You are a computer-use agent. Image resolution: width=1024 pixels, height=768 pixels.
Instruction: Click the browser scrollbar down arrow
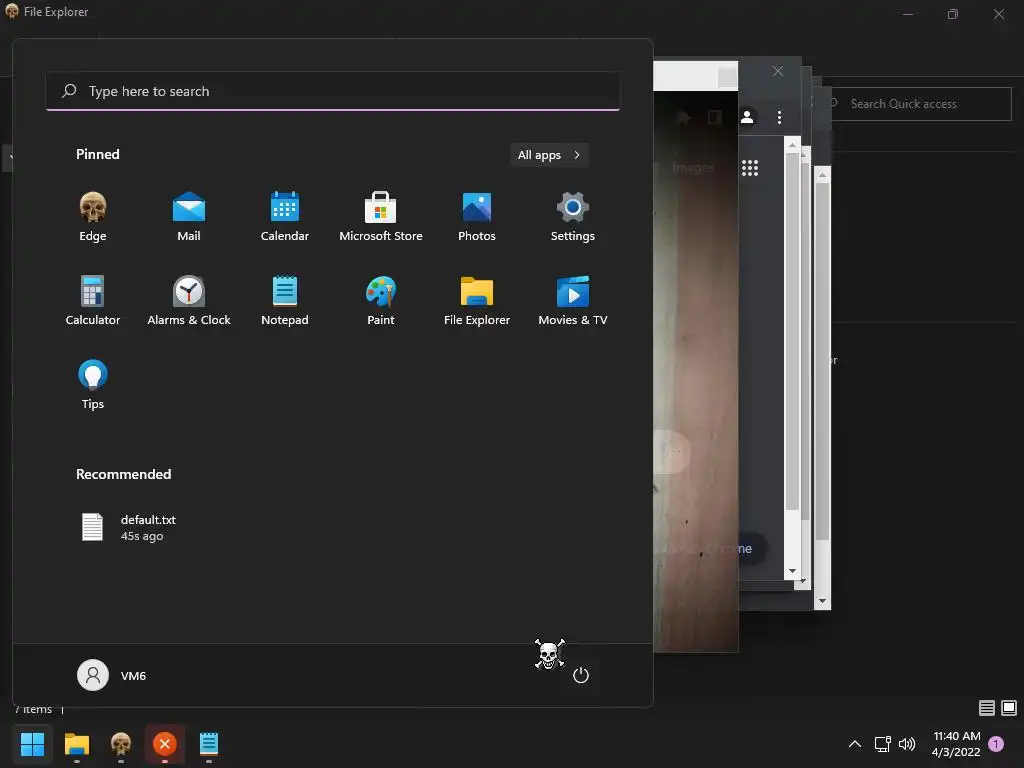coord(792,571)
